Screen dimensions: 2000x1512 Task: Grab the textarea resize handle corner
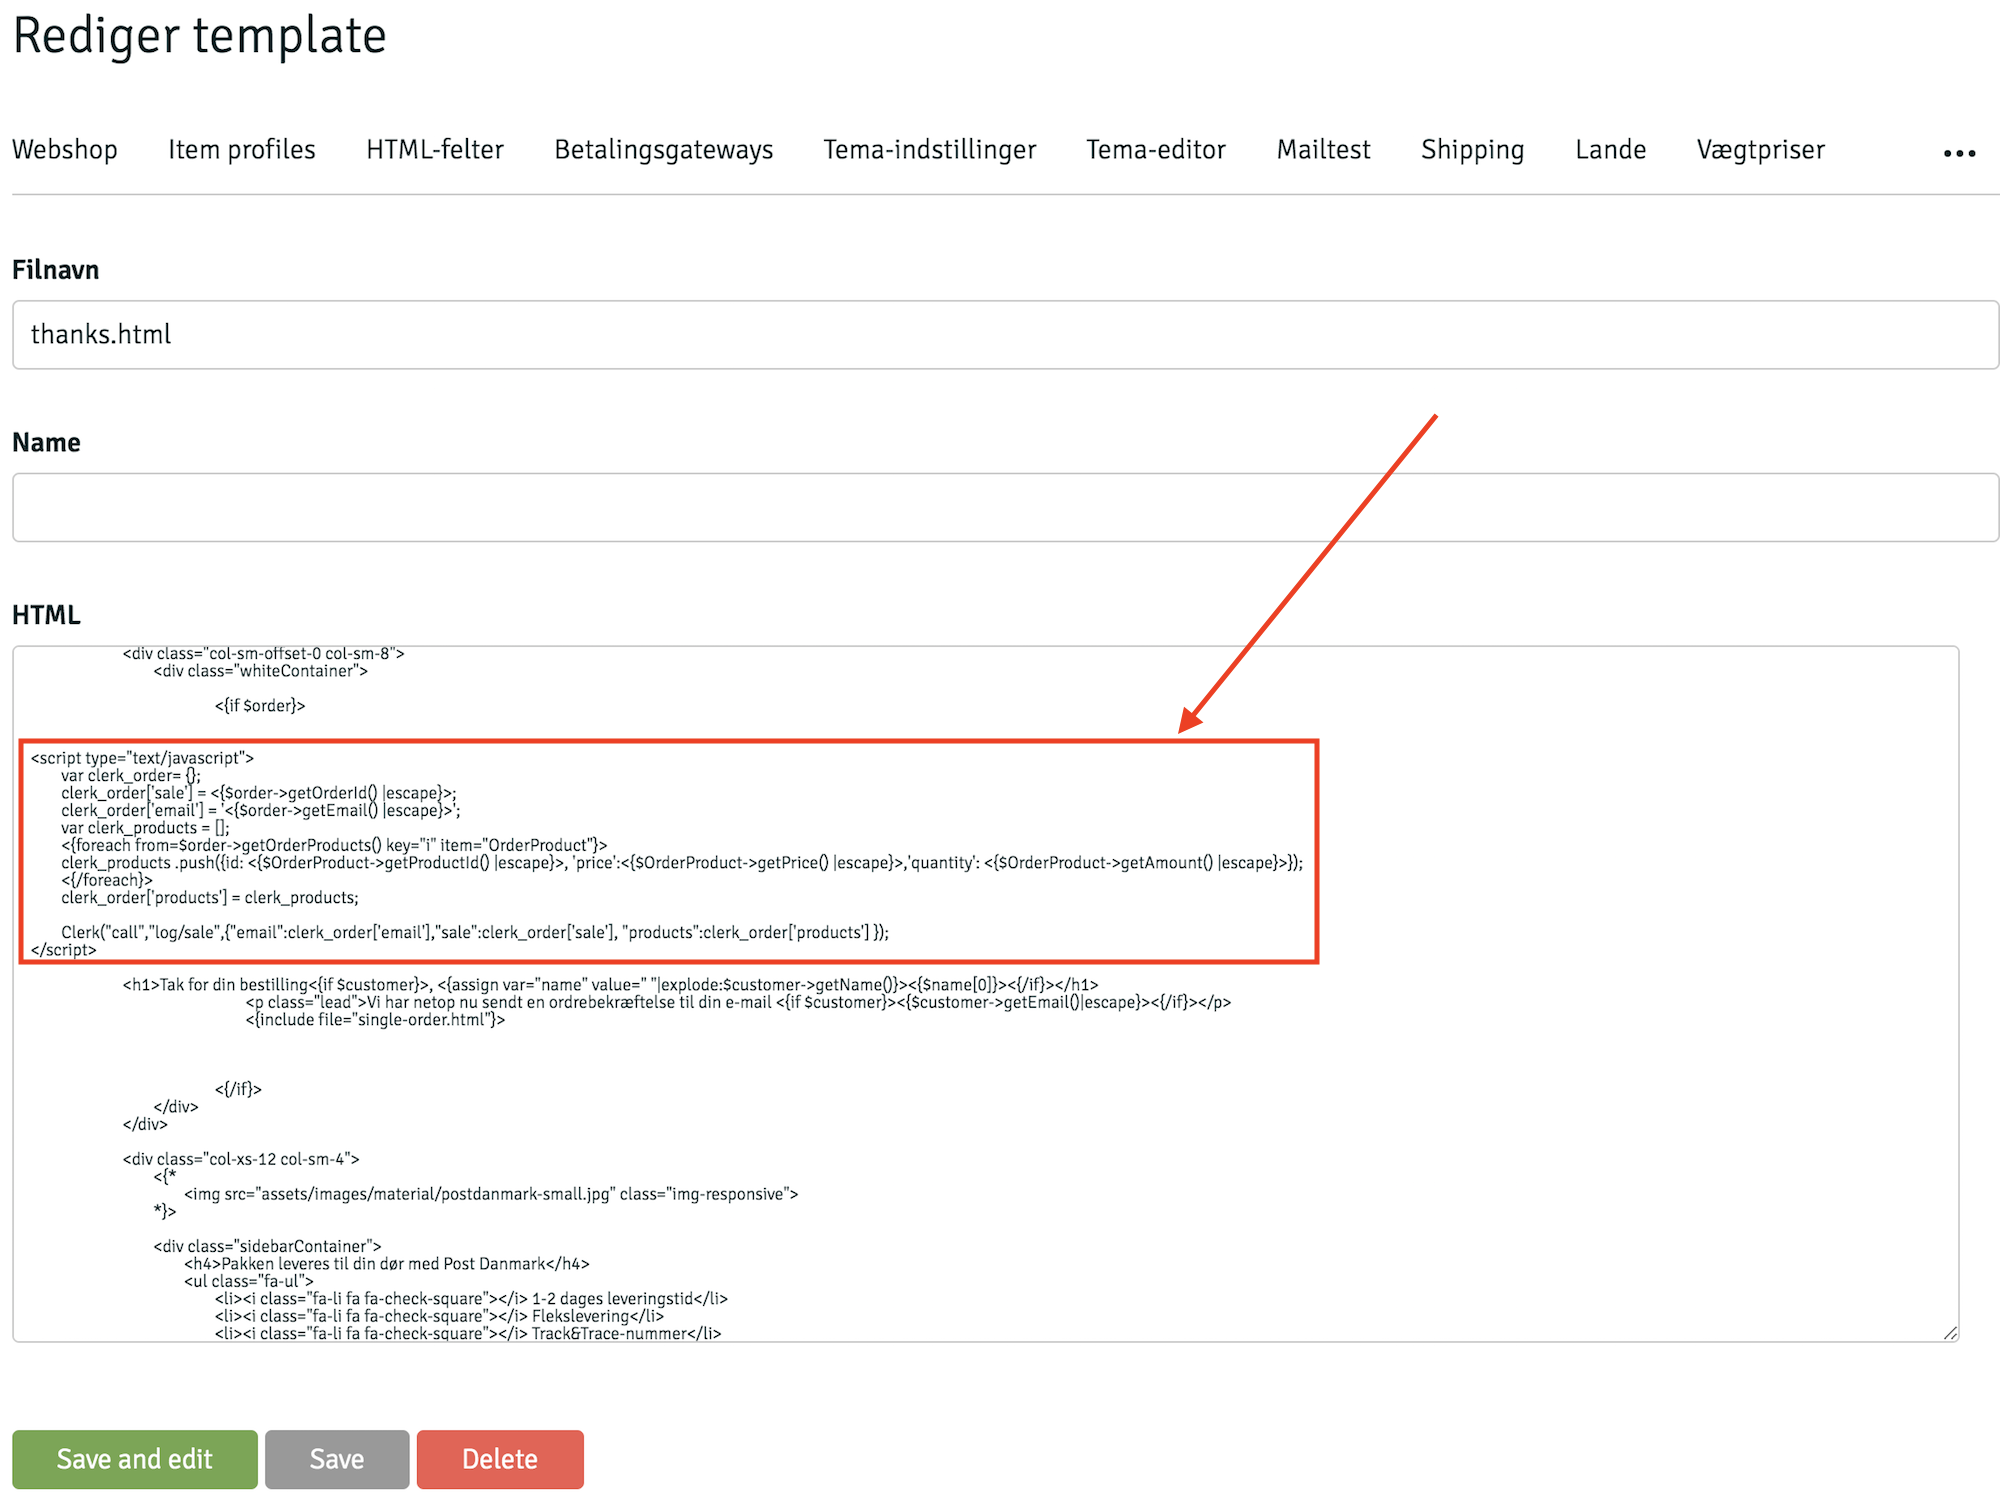click(1950, 1333)
